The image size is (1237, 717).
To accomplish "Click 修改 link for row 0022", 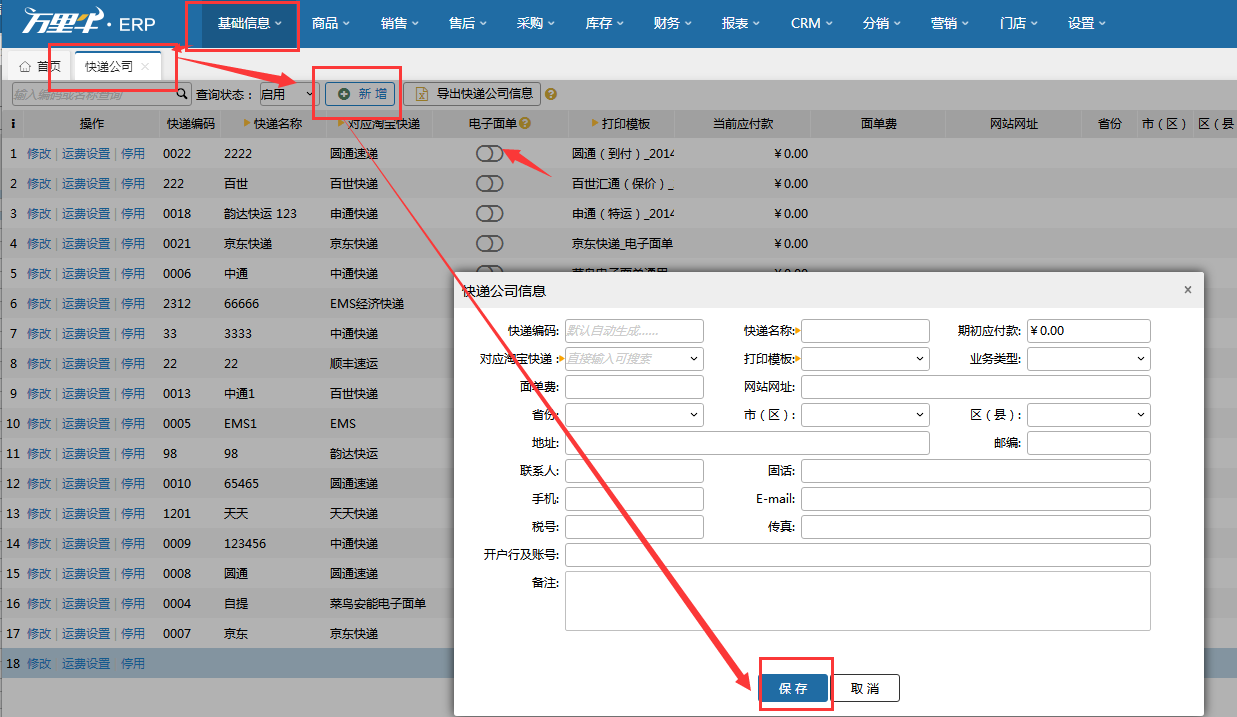I will click(38, 154).
